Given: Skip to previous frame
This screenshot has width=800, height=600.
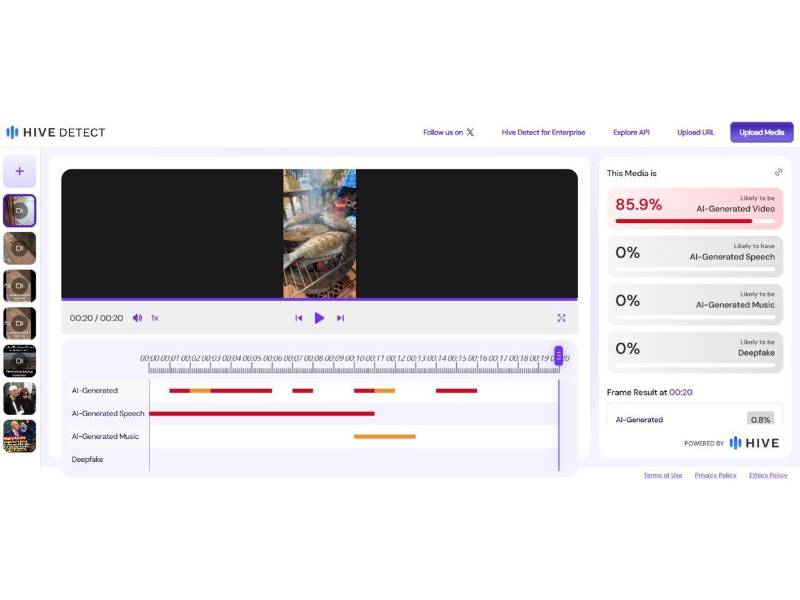Looking at the screenshot, I should 298,318.
